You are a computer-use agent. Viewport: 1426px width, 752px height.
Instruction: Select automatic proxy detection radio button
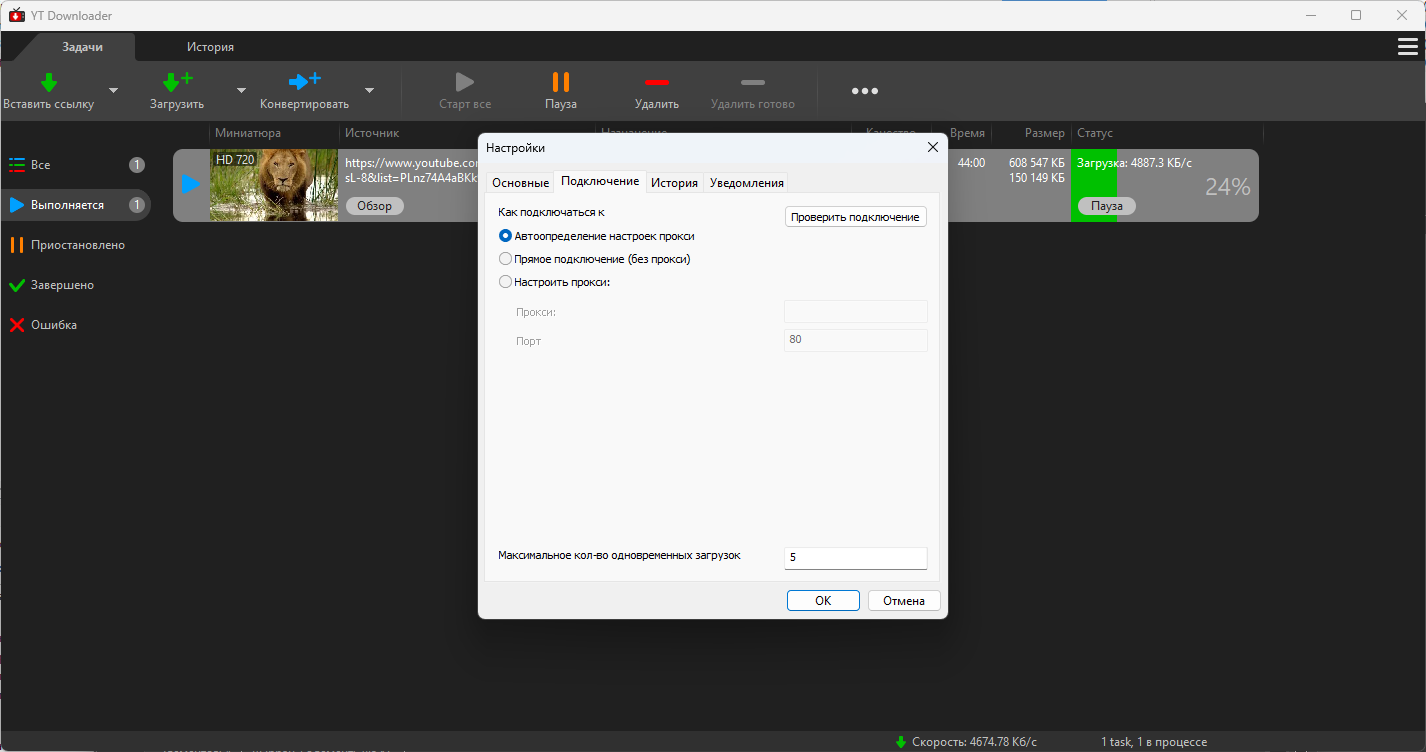tap(505, 236)
